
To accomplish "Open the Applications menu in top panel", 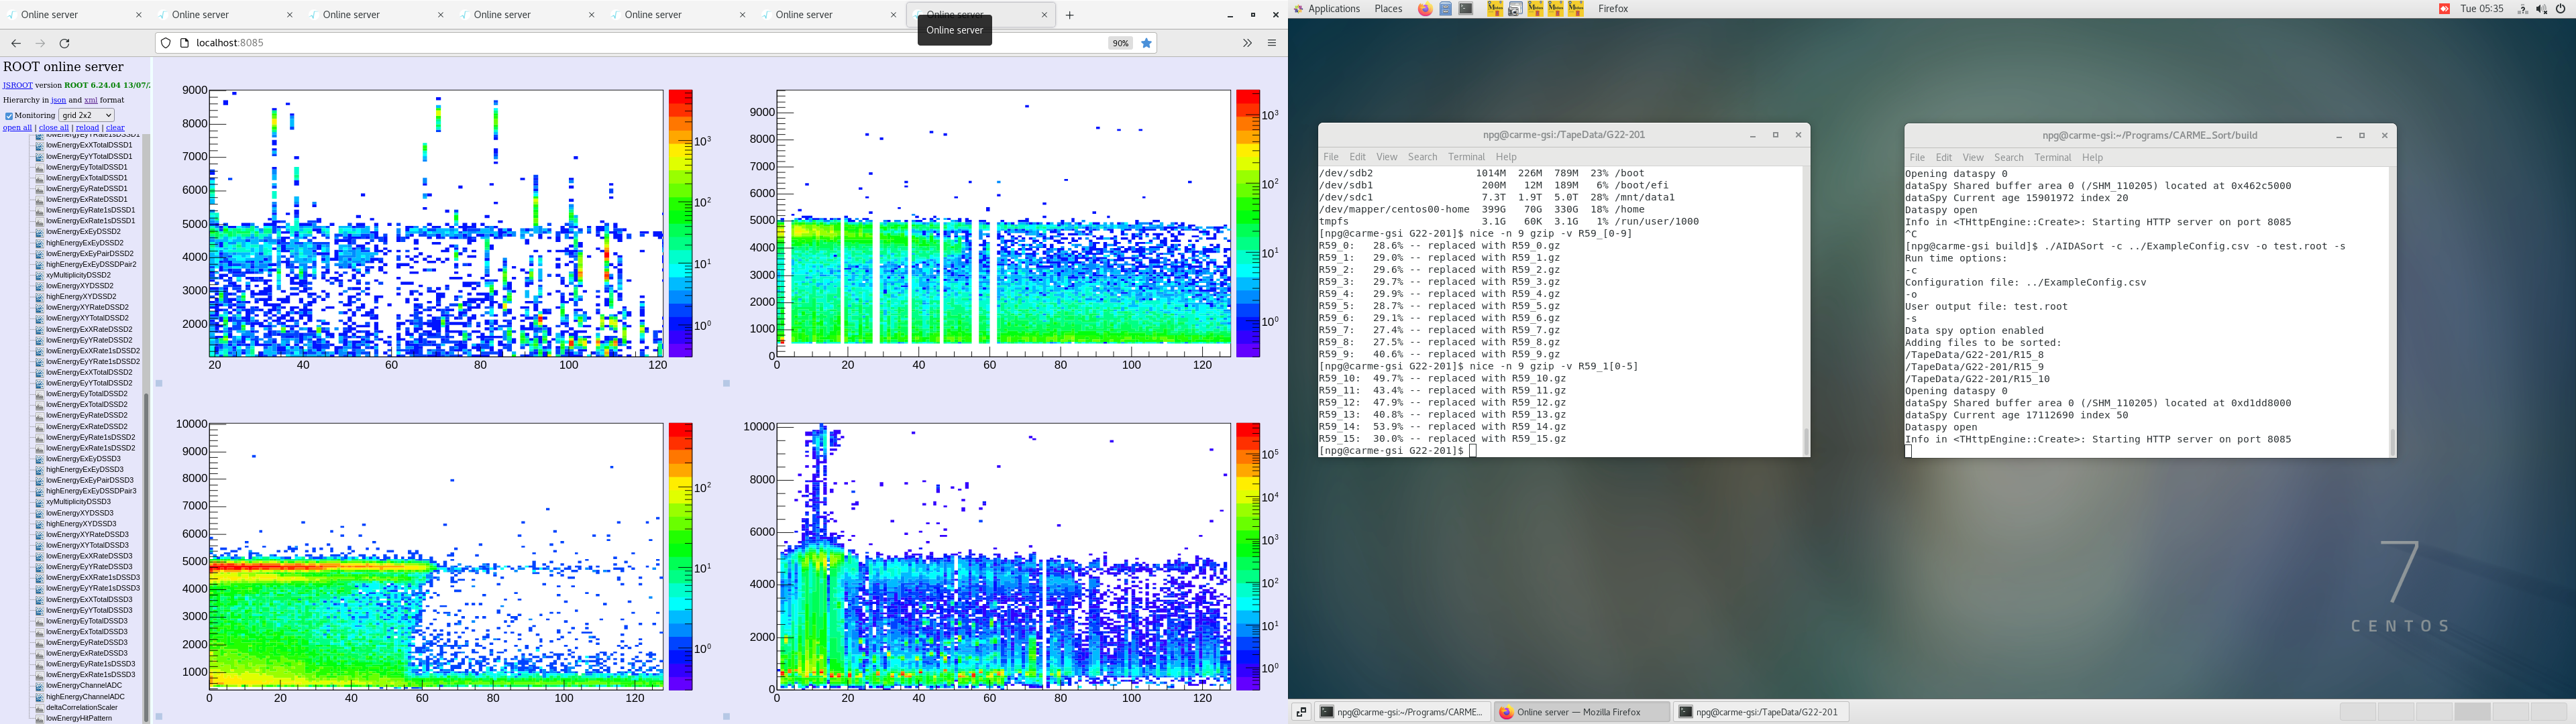I will click(x=1334, y=9).
